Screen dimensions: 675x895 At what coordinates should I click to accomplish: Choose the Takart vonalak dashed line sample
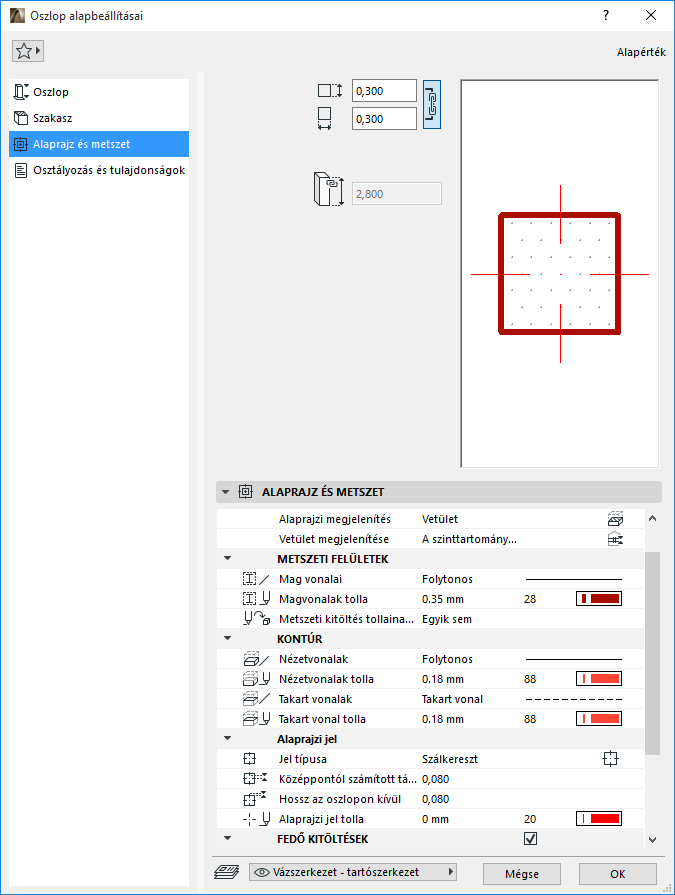(573, 699)
